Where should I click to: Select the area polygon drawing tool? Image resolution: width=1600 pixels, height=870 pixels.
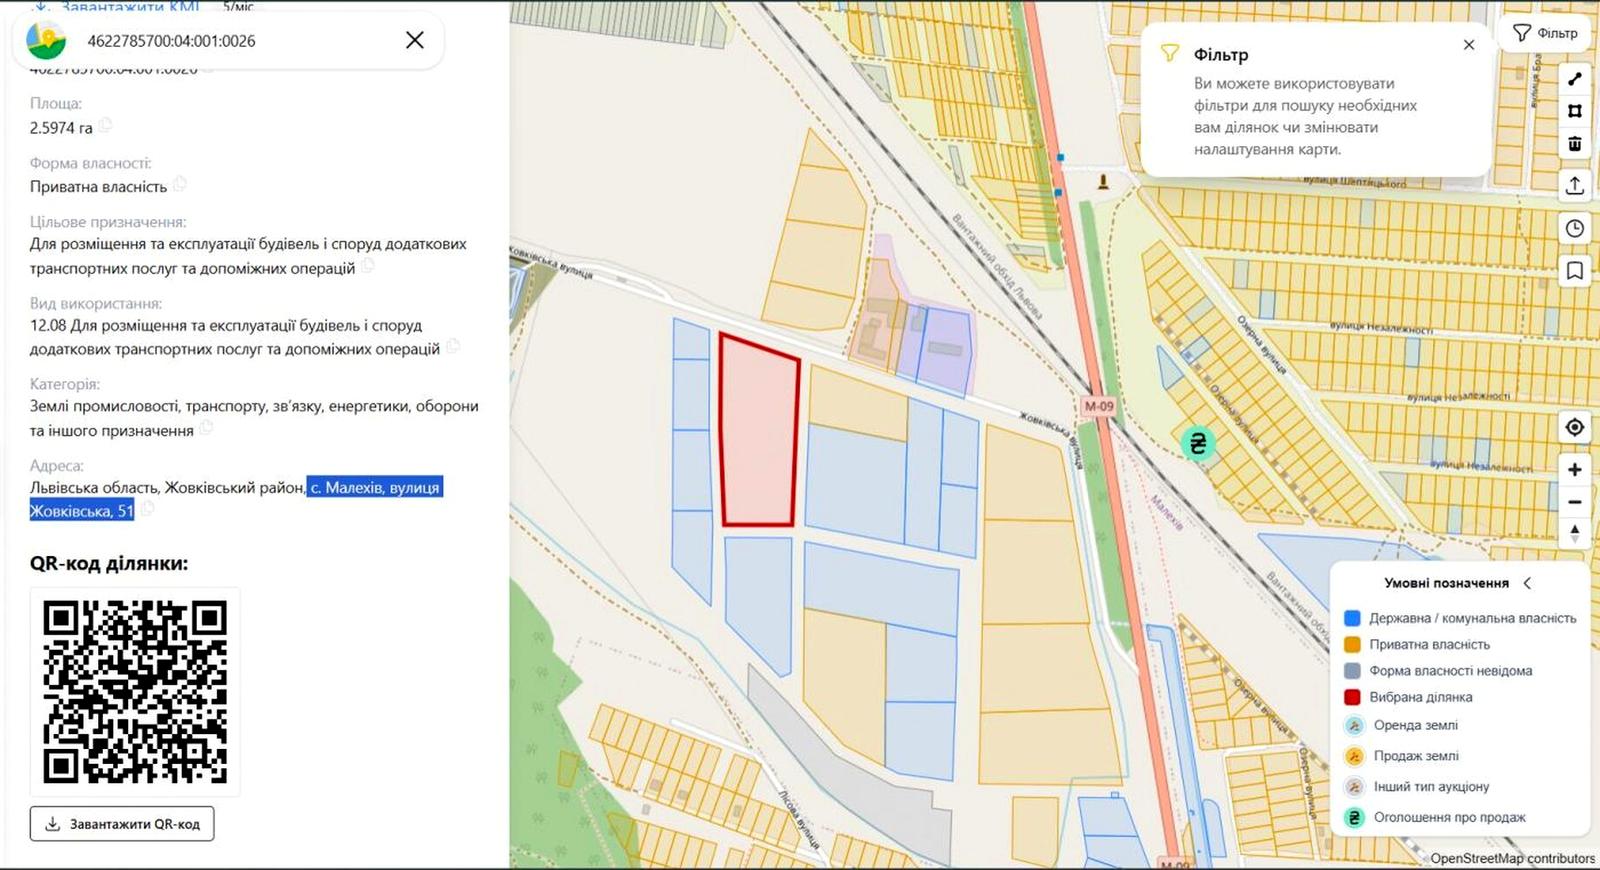(x=1574, y=111)
